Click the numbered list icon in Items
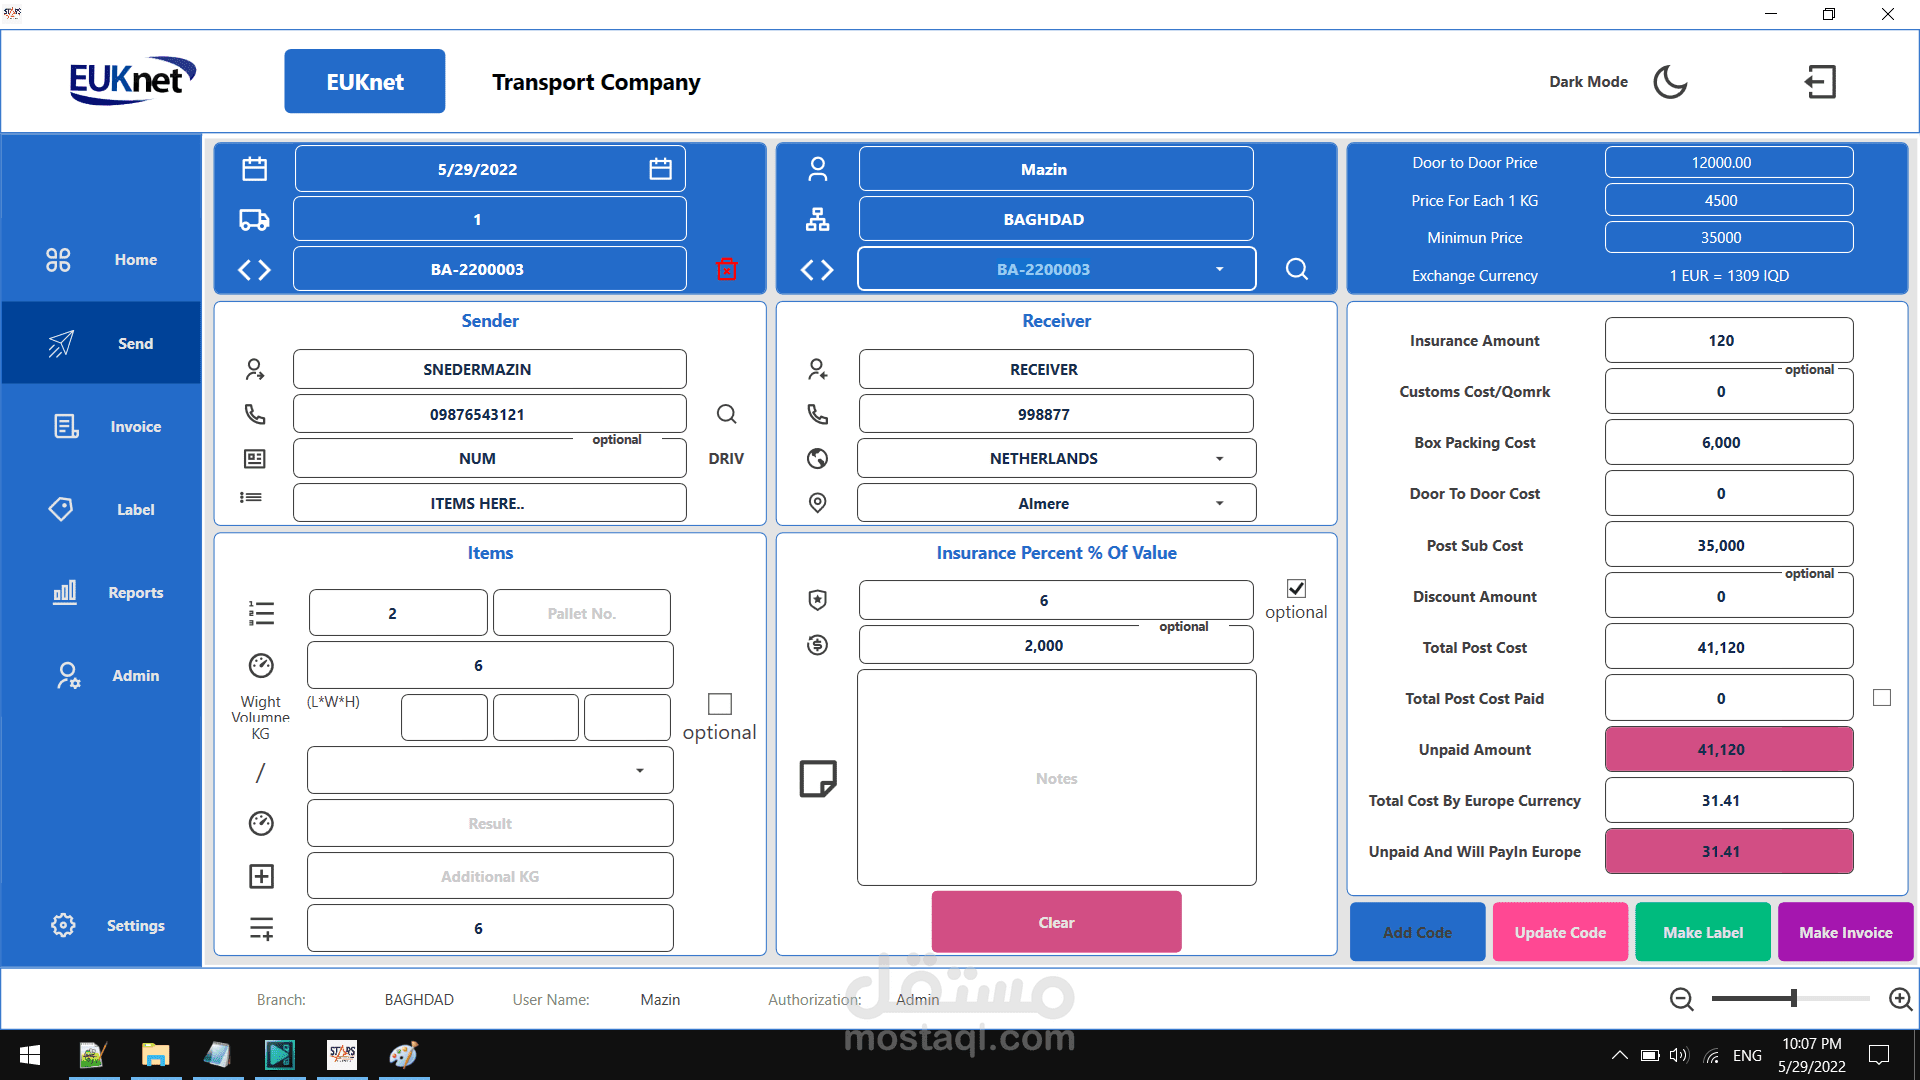 (261, 613)
